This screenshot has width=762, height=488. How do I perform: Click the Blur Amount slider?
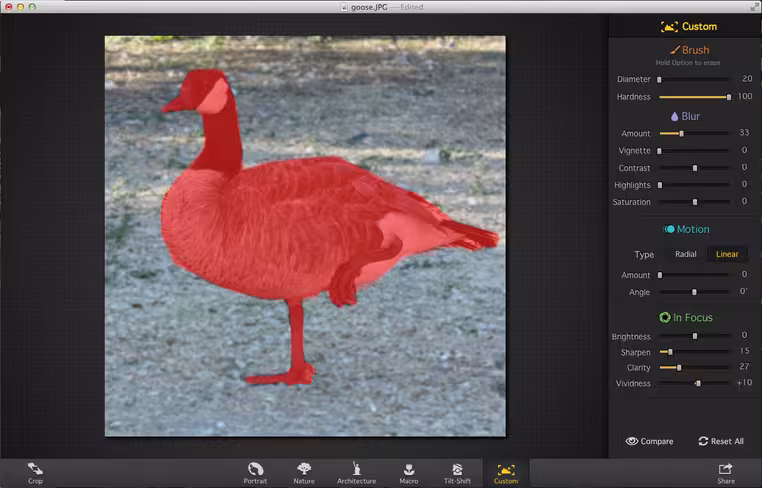694,133
